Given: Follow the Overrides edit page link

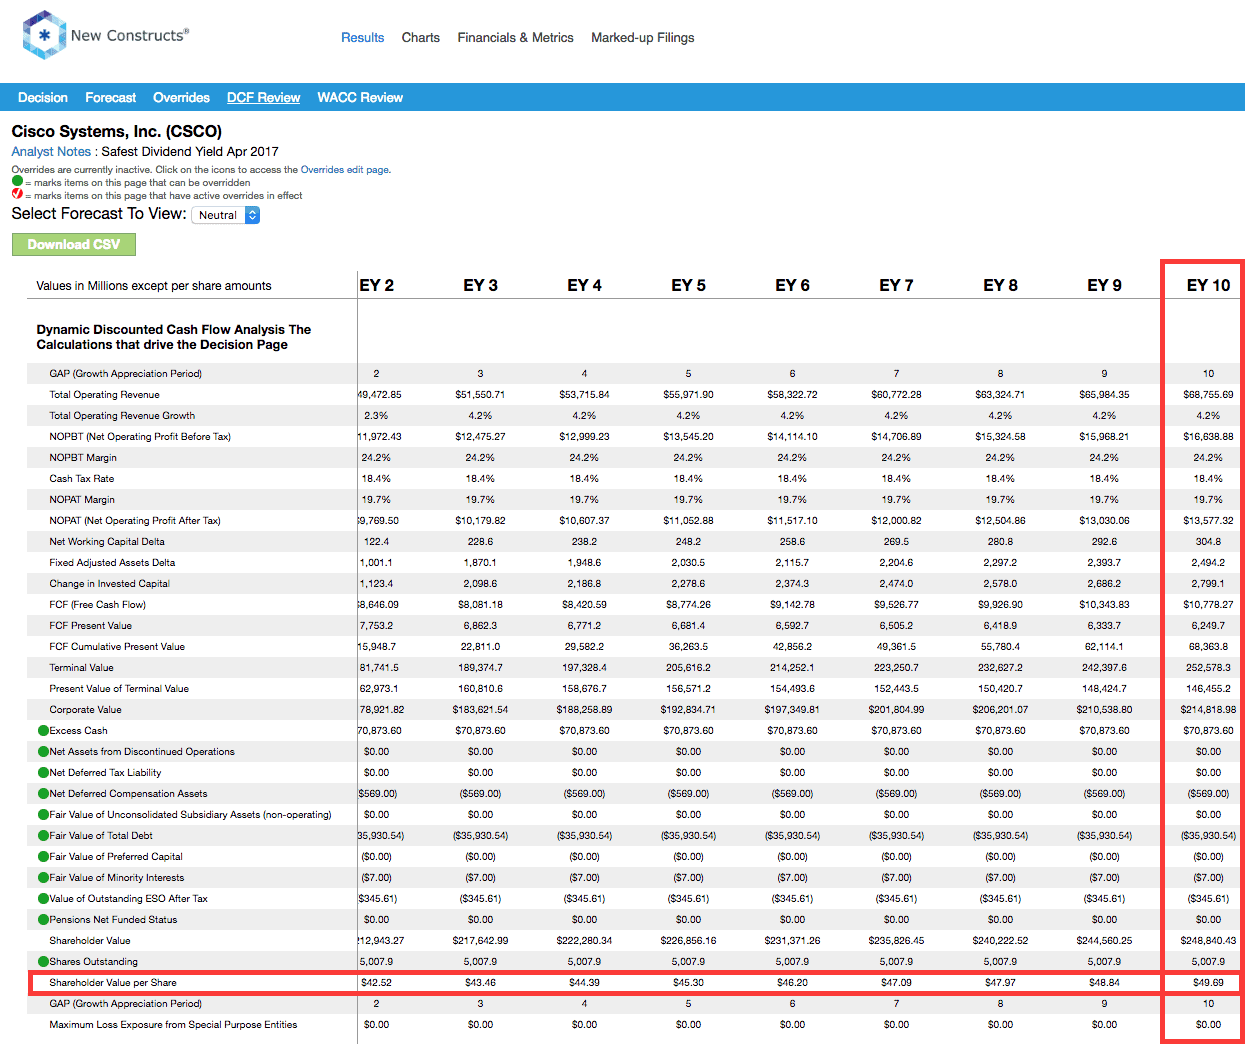Looking at the screenshot, I should pyautogui.click(x=345, y=170).
